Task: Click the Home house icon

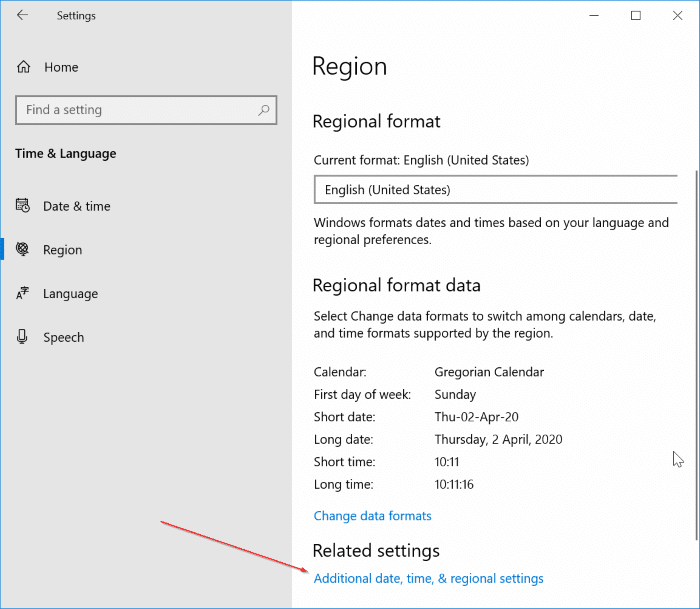Action: 24,67
